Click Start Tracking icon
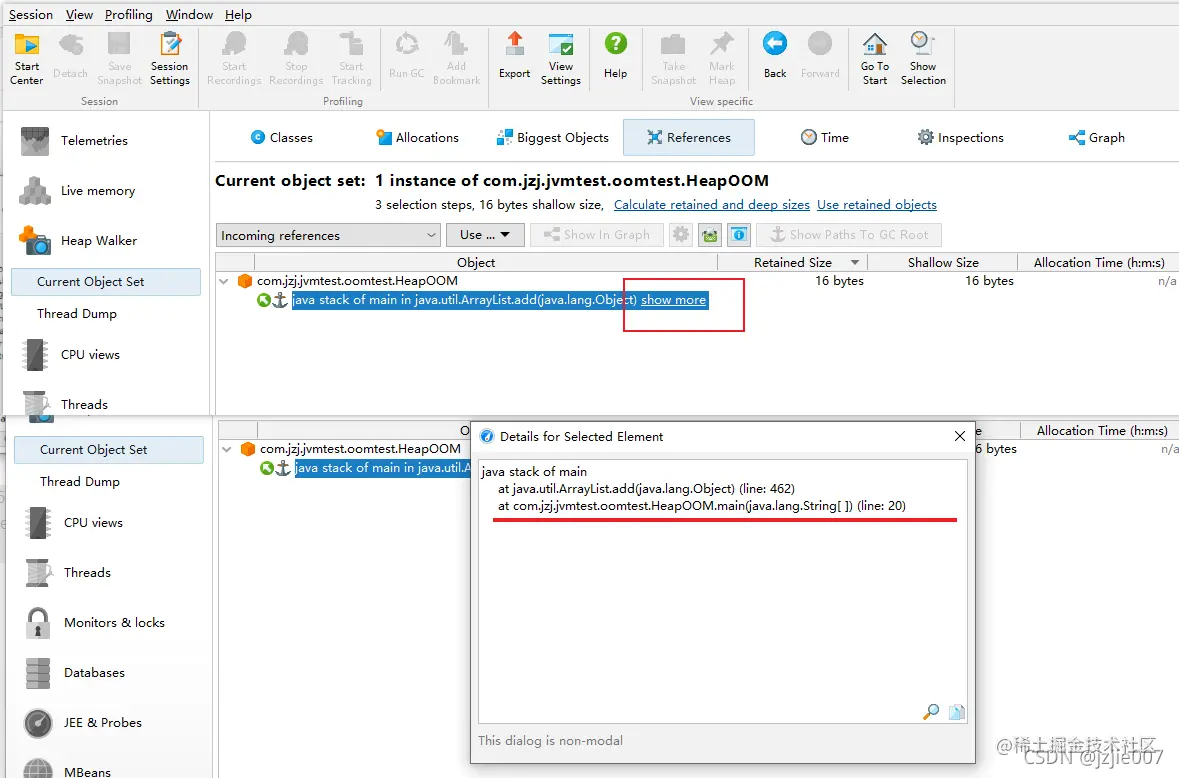 [351, 59]
